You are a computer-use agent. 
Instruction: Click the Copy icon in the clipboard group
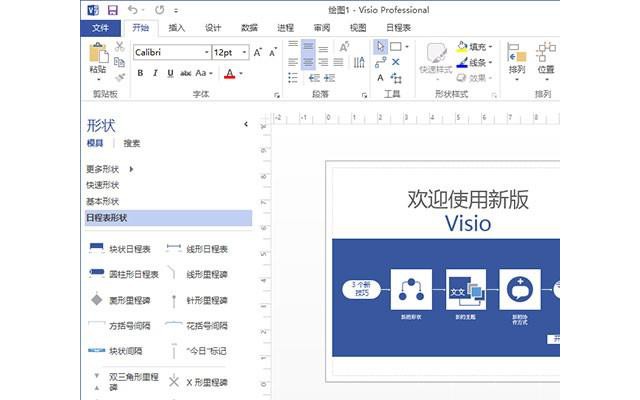point(119,62)
